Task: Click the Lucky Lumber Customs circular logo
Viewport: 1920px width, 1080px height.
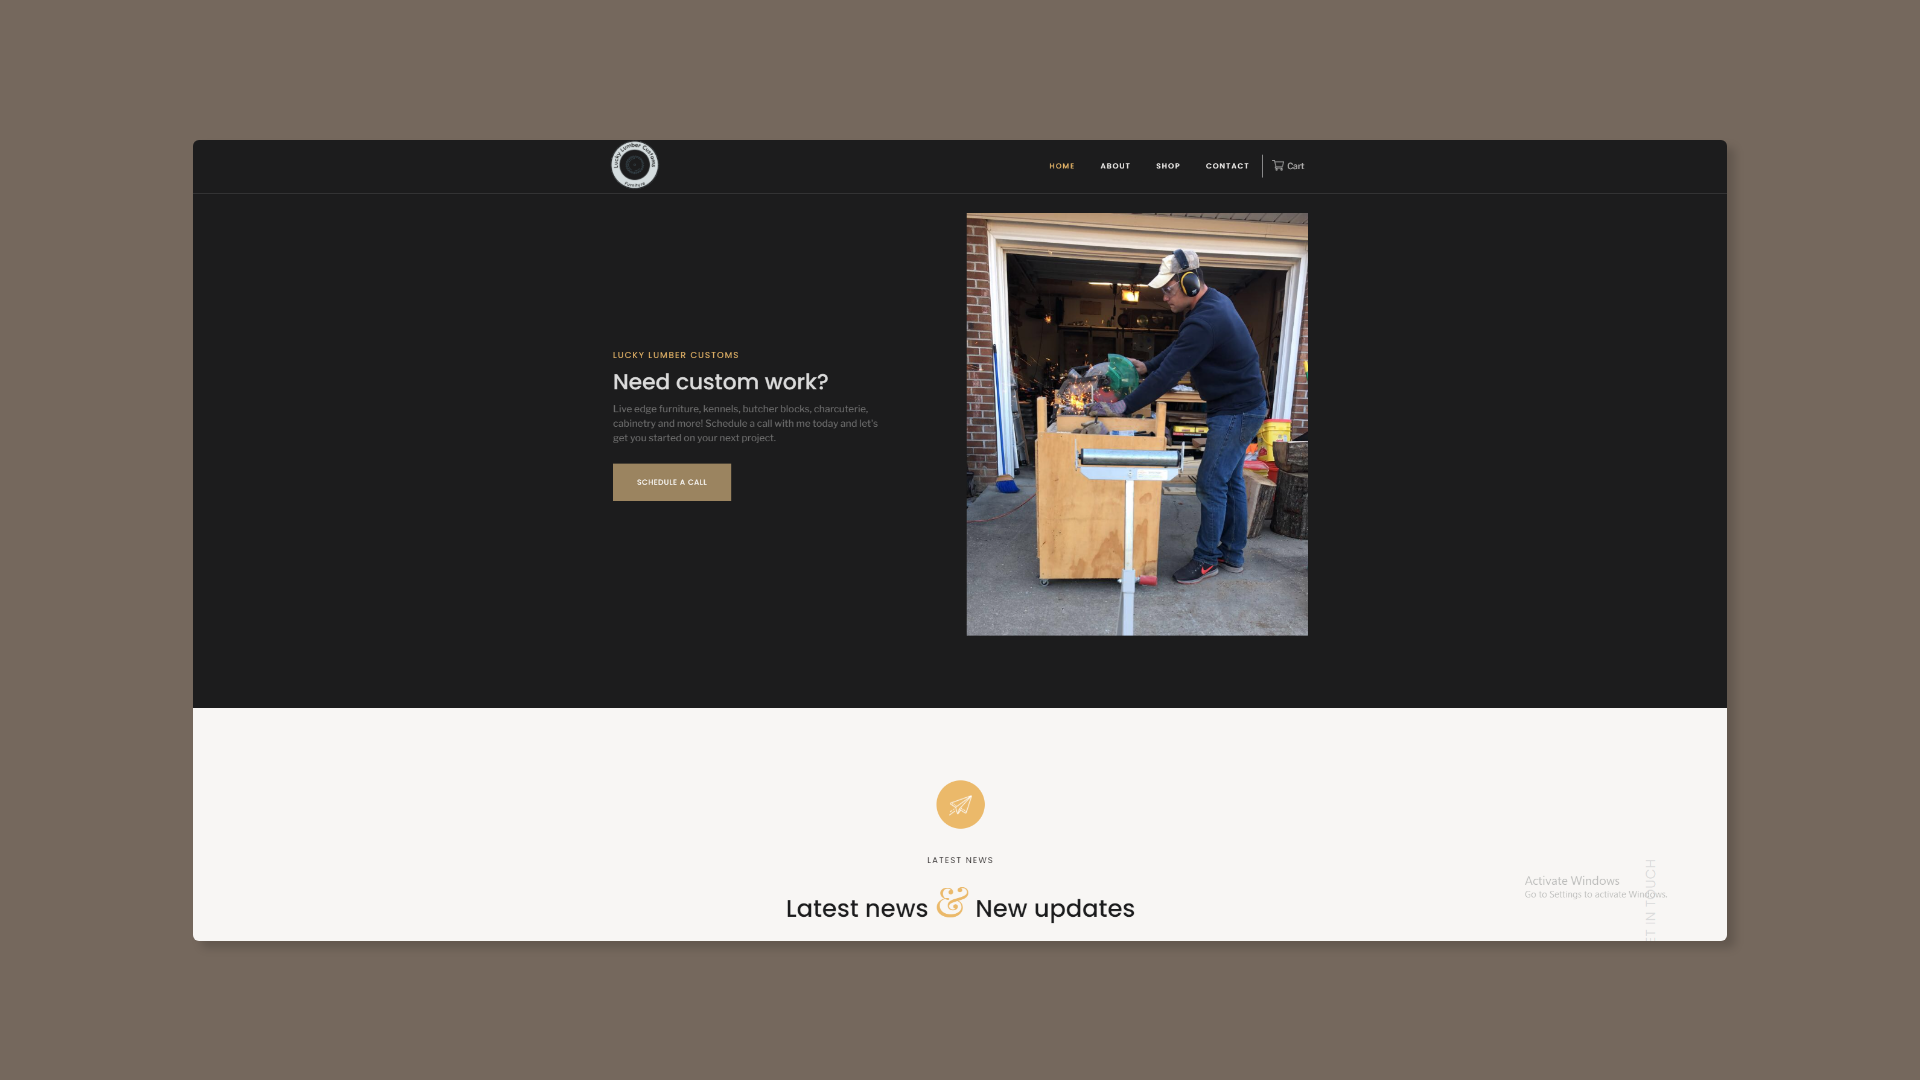Action: pos(634,165)
